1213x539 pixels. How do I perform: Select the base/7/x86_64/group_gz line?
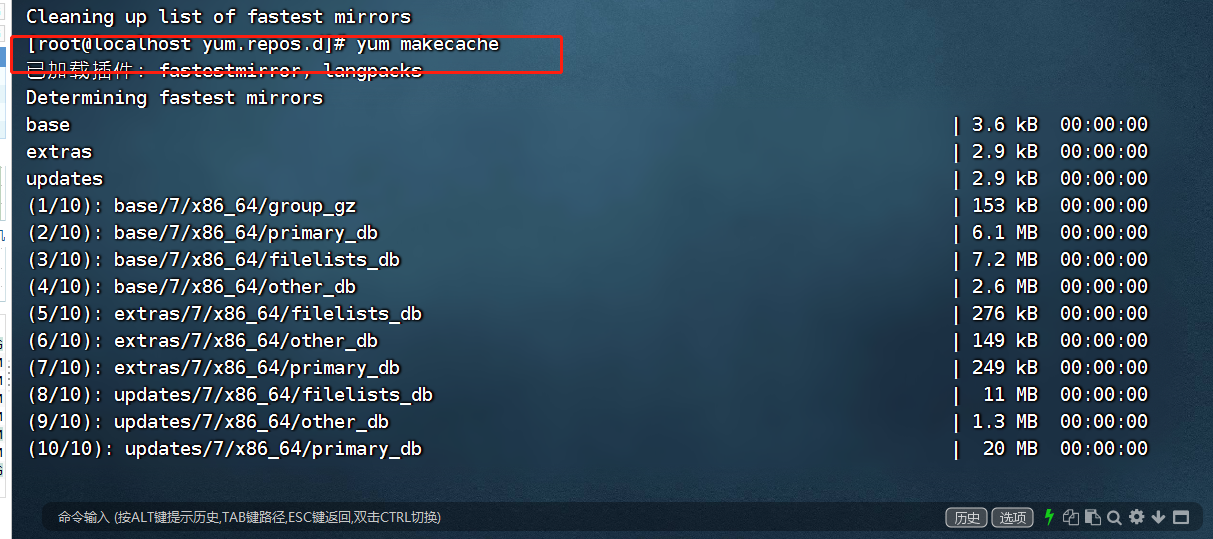point(587,206)
